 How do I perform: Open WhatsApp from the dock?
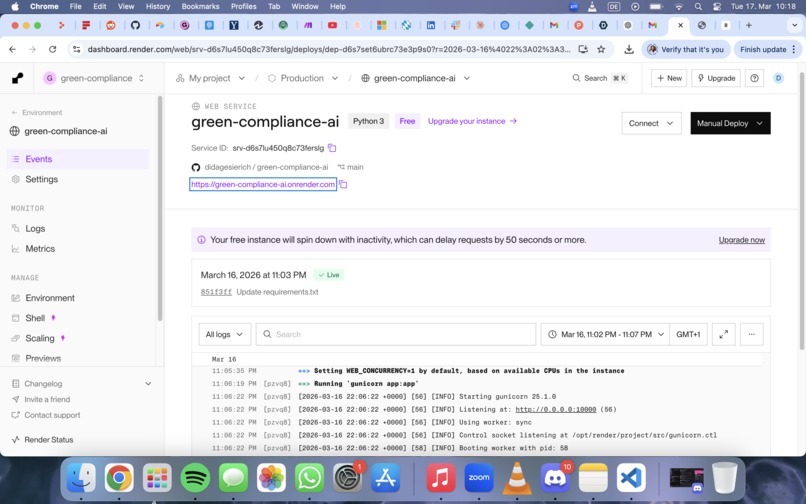309,478
